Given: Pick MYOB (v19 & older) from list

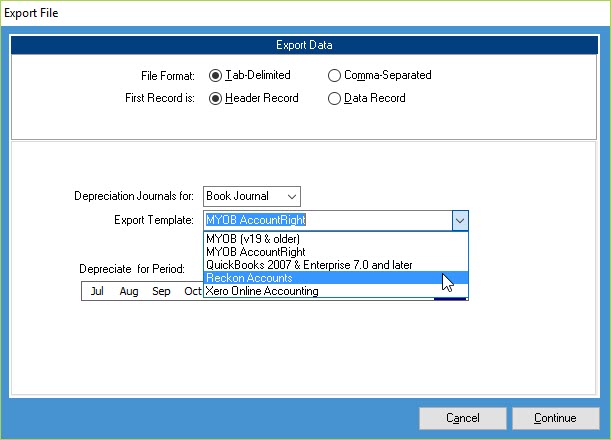Looking at the screenshot, I should [336, 239].
